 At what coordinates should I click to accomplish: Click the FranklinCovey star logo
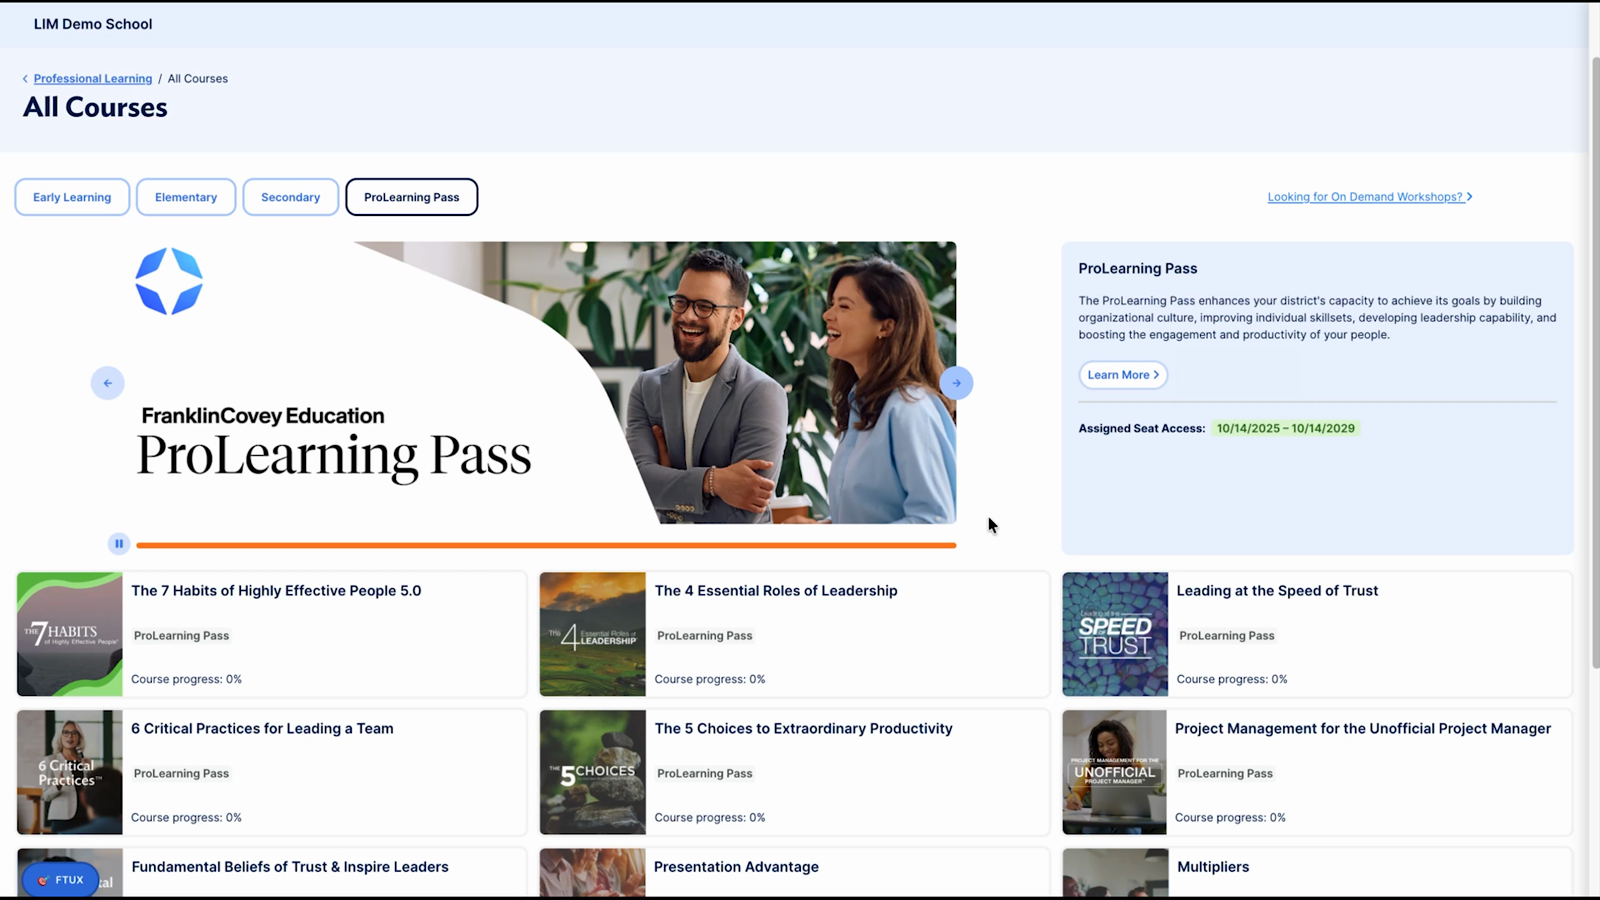coord(169,281)
